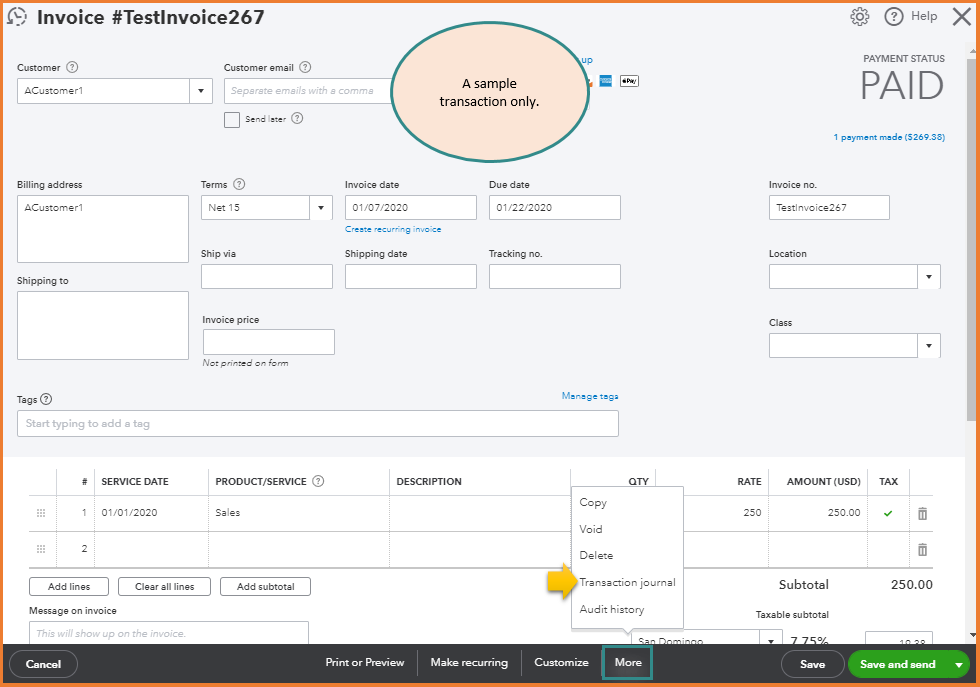Click the Invoice no. field
This screenshot has height=687, width=980.
coord(829,208)
